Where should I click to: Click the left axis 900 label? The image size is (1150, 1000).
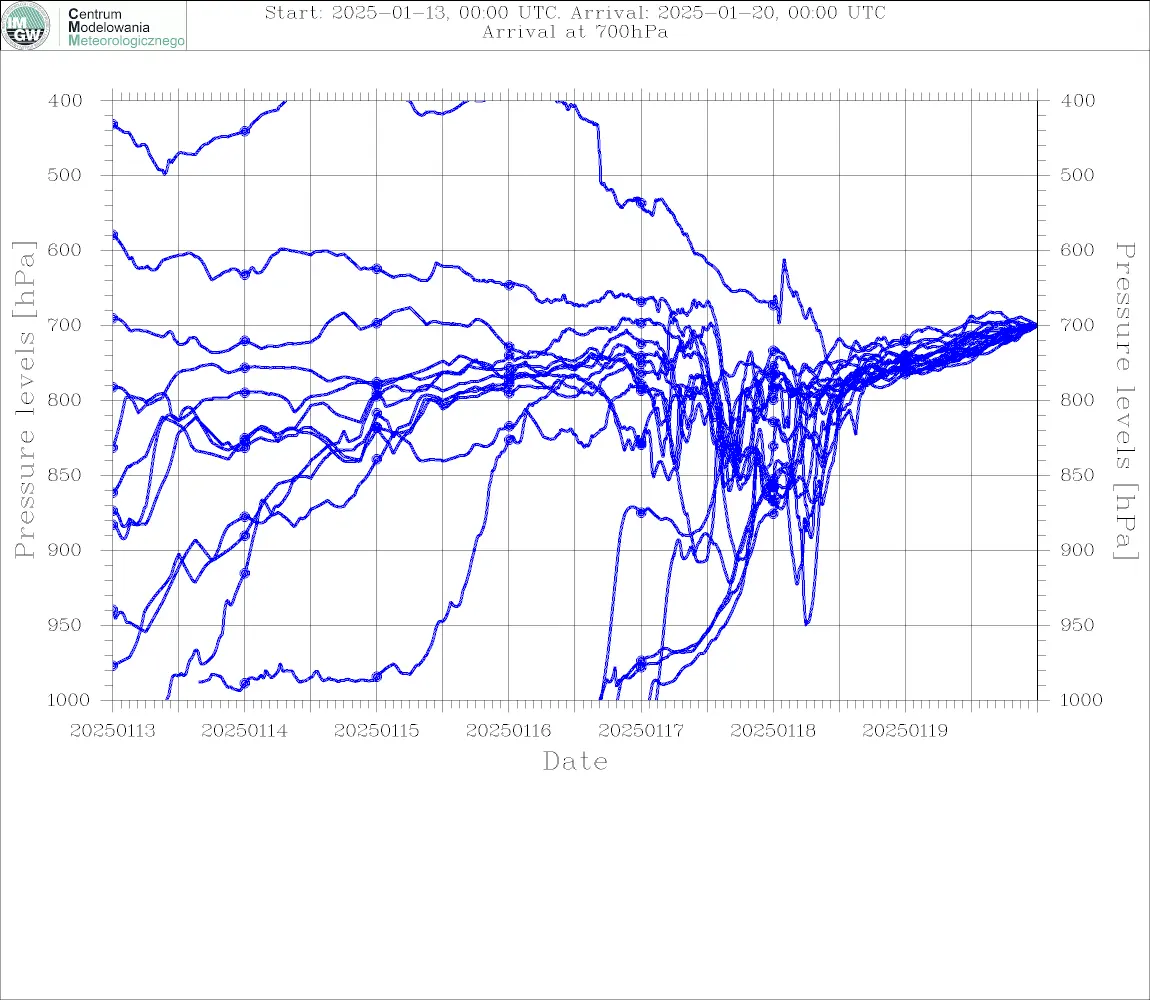tap(65, 550)
